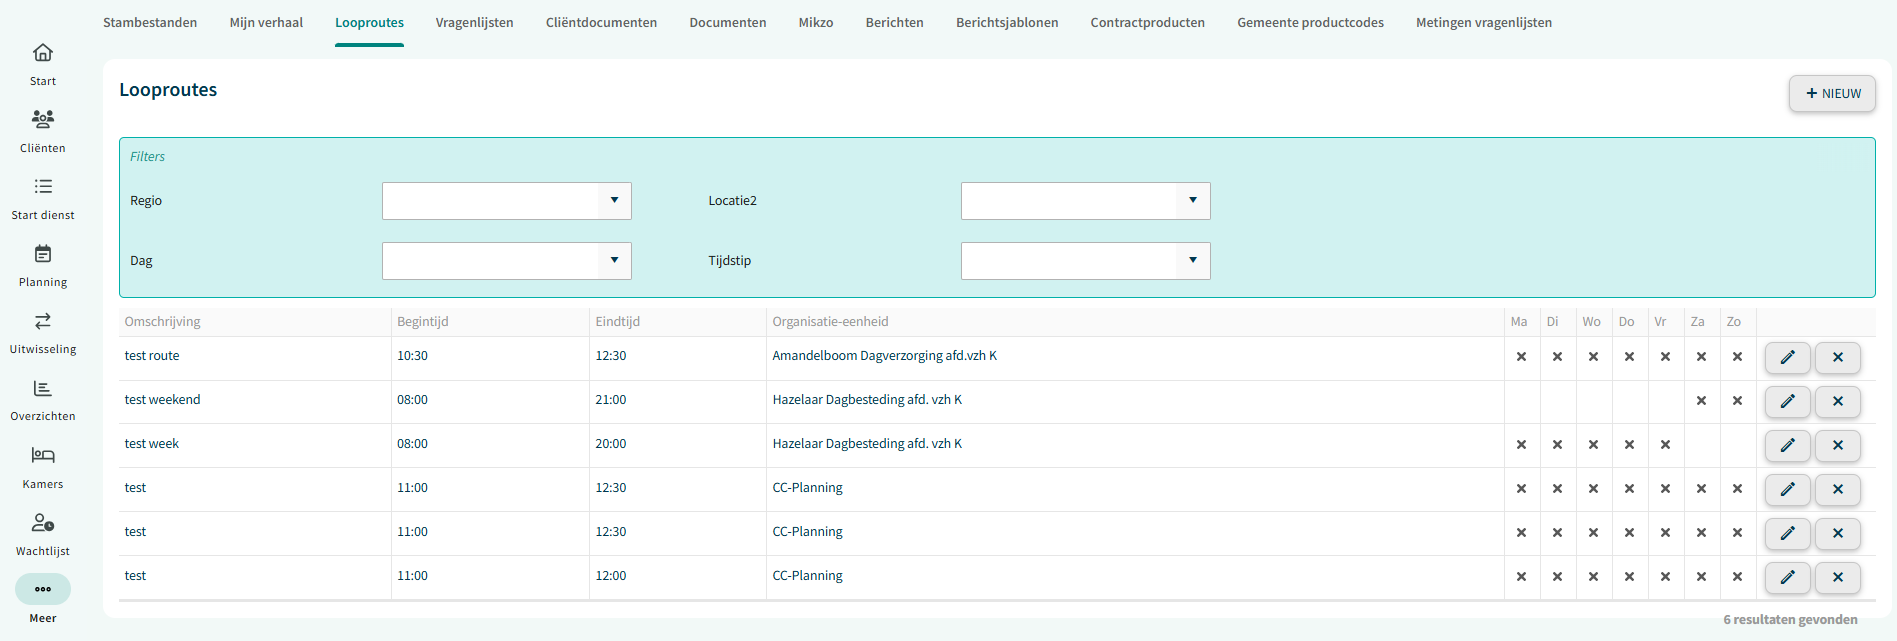Screen dimensions: 1897x641
Task: Open the Mikzo tab
Action: tap(816, 23)
